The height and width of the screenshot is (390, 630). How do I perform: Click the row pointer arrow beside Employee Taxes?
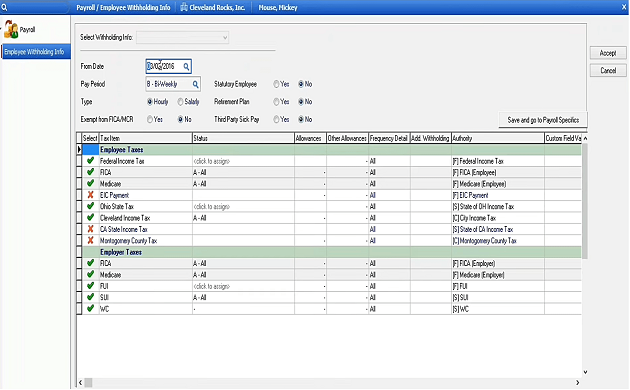point(79,149)
